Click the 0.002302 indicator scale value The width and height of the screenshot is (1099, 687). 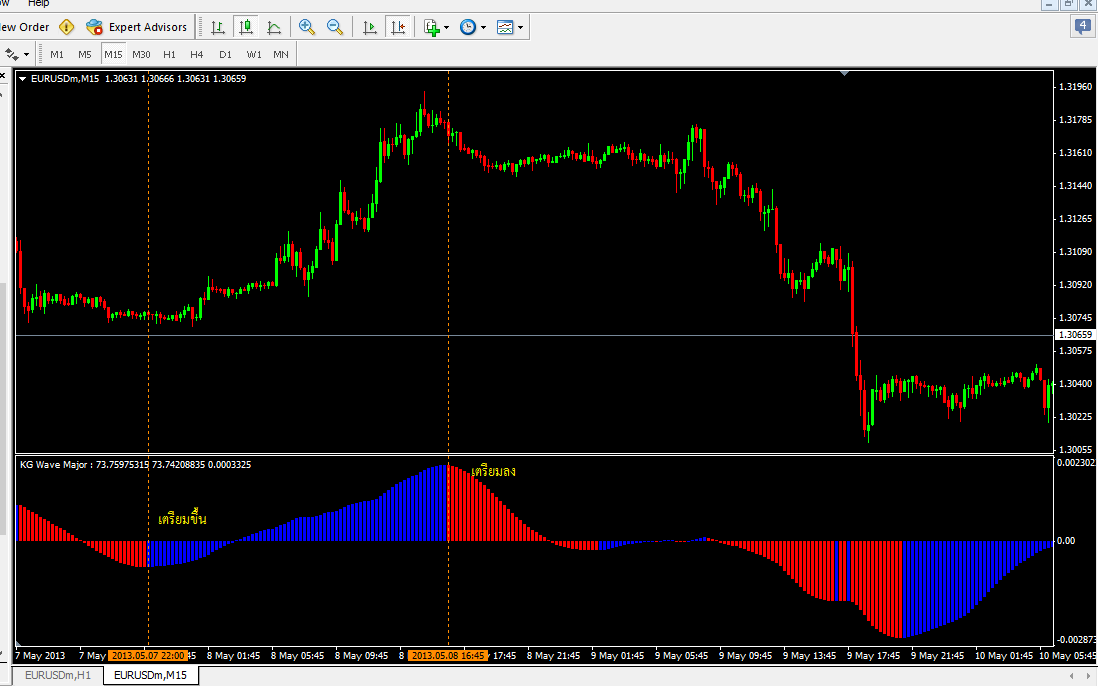pos(1076,463)
